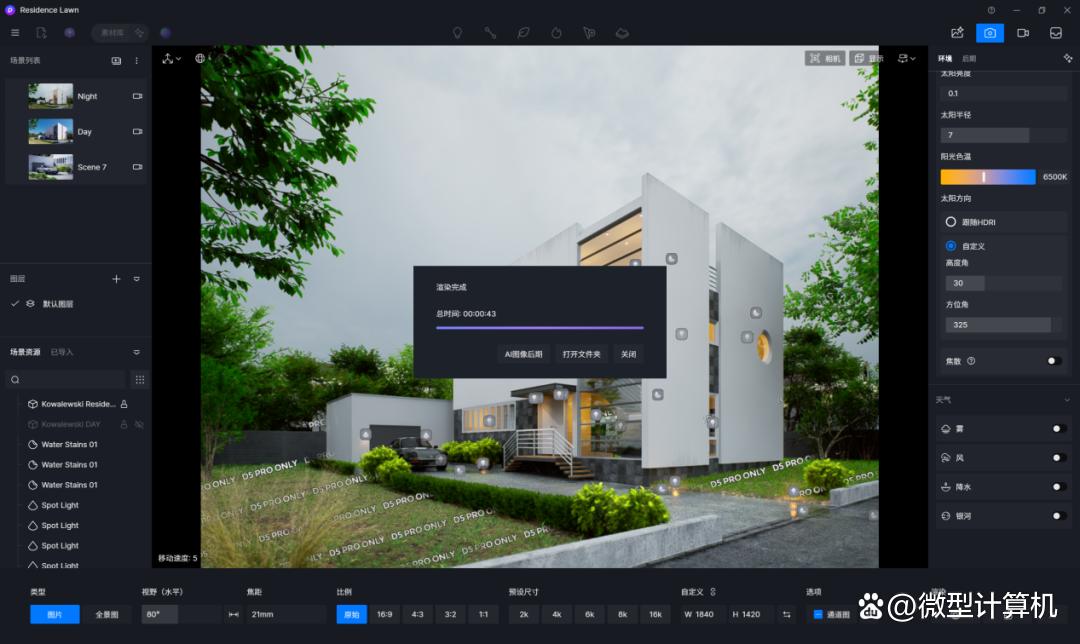Viewport: 1080px width, 644px height.
Task: Adjust the 阳光色温 color temperature slider
Action: (987, 177)
